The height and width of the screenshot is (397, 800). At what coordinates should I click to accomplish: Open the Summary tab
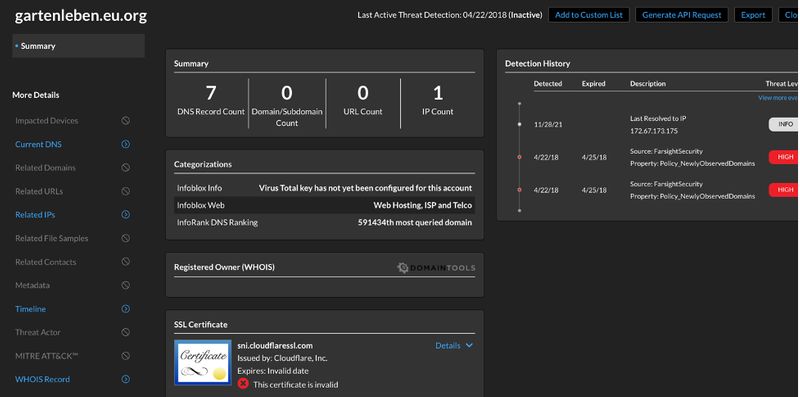pos(79,46)
